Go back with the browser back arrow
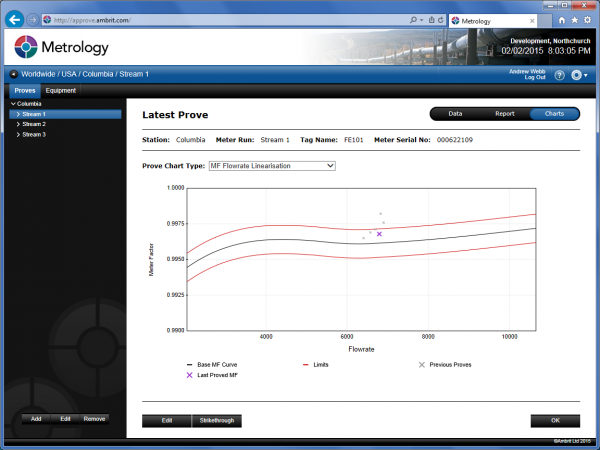This screenshot has height=450, width=600. pyautogui.click(x=15, y=19)
